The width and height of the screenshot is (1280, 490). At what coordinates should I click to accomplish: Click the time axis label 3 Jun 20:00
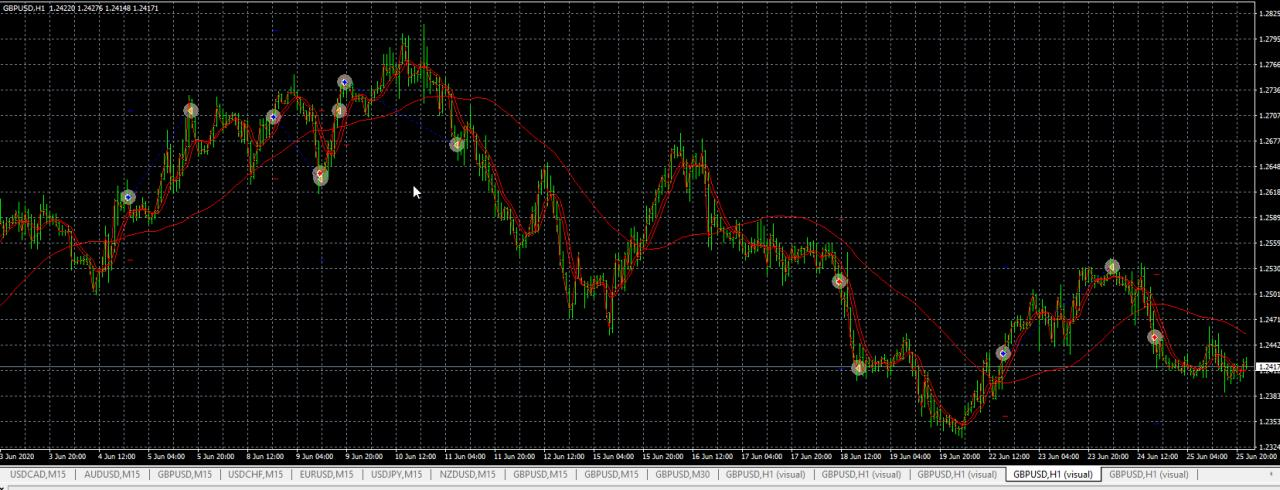pyautogui.click(x=68, y=456)
